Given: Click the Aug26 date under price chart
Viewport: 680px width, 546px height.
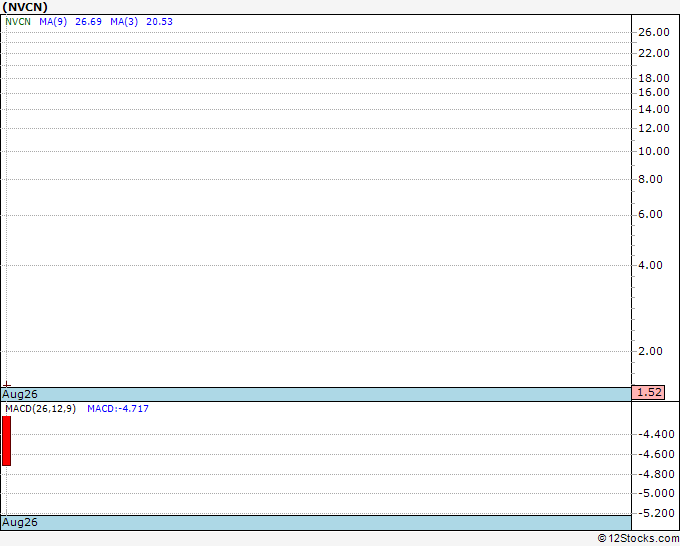Looking at the screenshot, I should [x=20, y=394].
